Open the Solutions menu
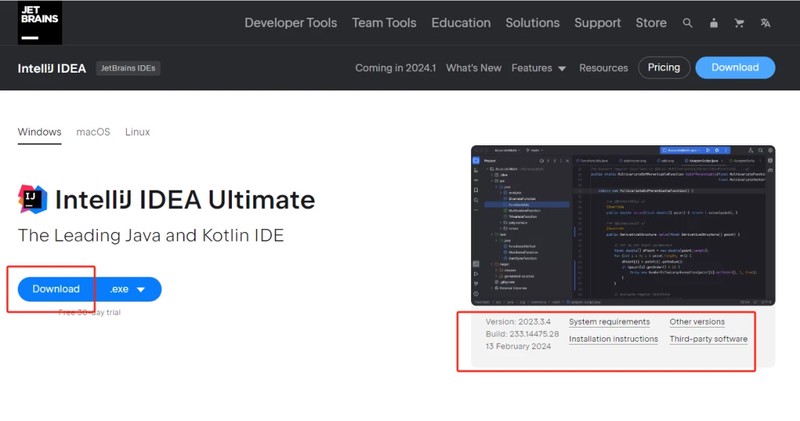Viewport: 800px width, 421px height. [x=532, y=23]
